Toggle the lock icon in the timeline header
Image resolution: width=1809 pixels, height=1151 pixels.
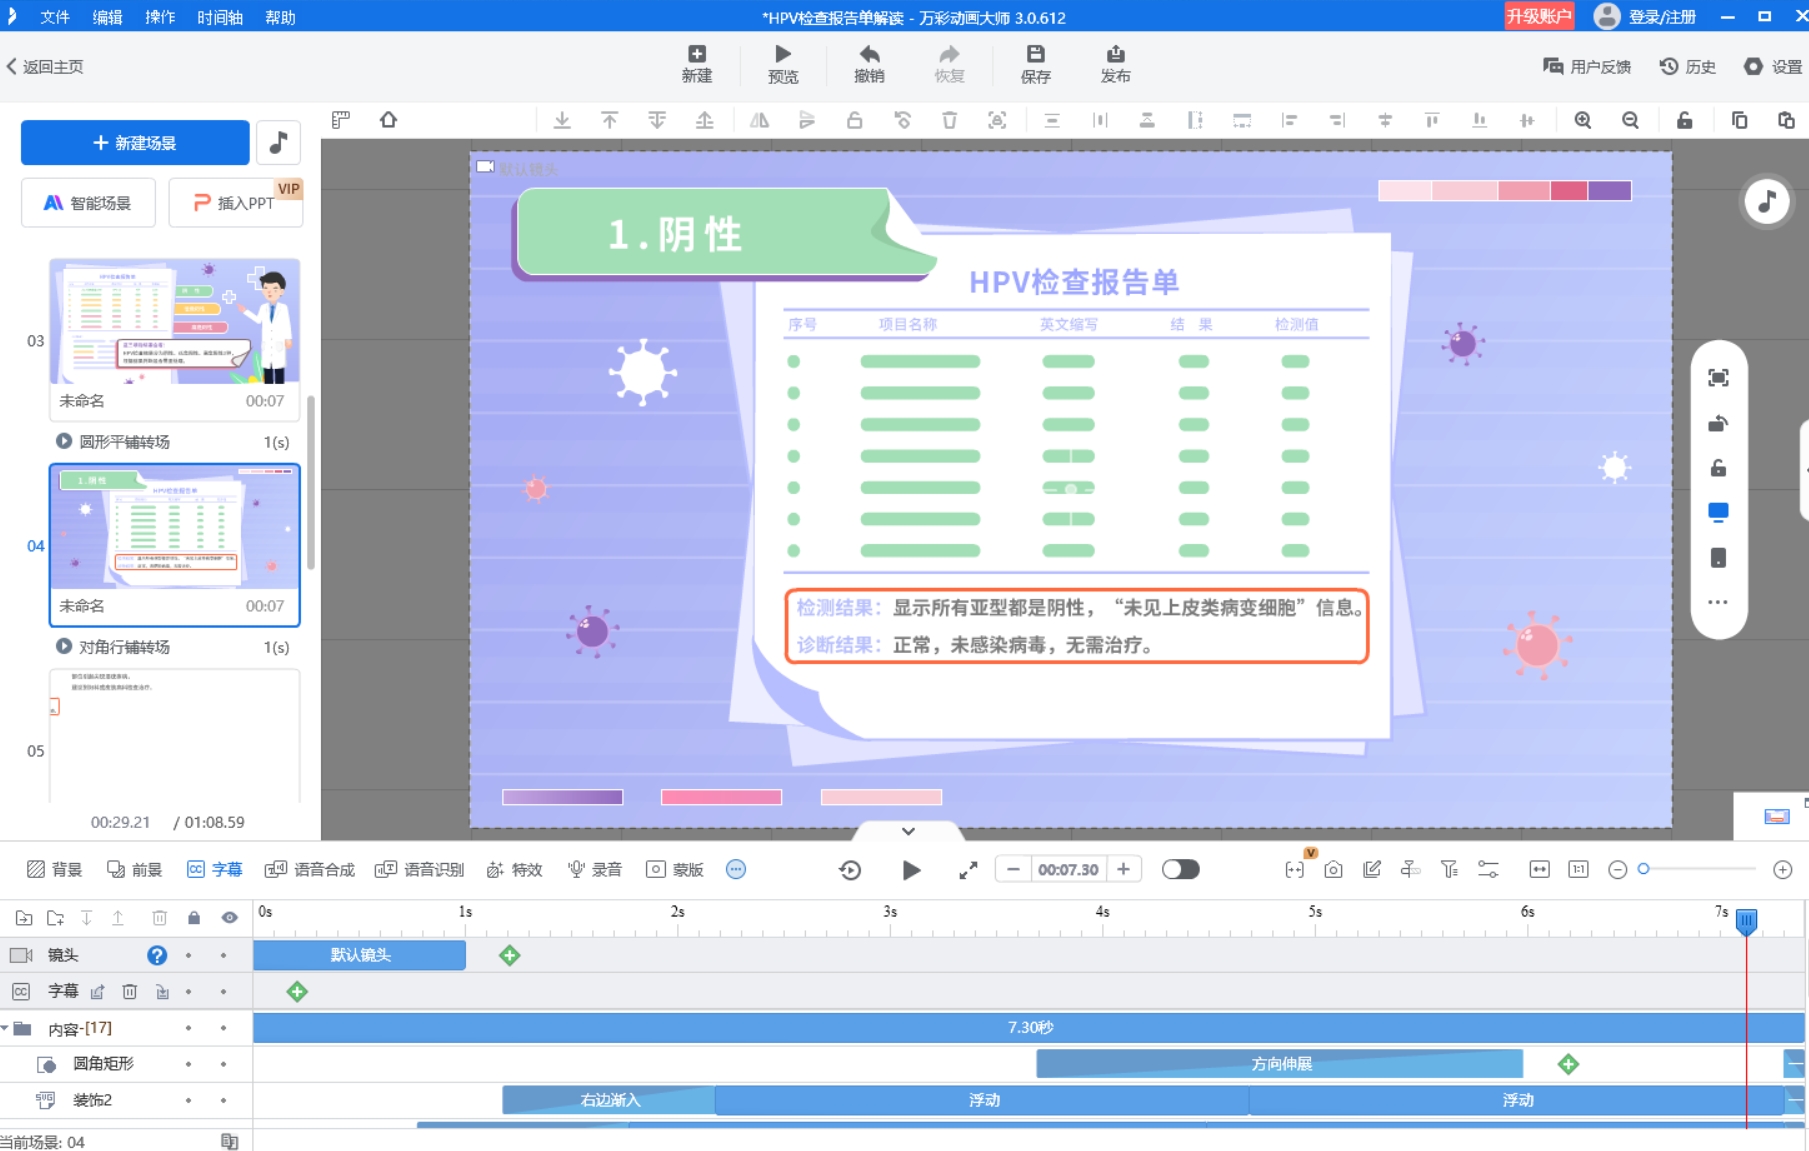(x=194, y=918)
